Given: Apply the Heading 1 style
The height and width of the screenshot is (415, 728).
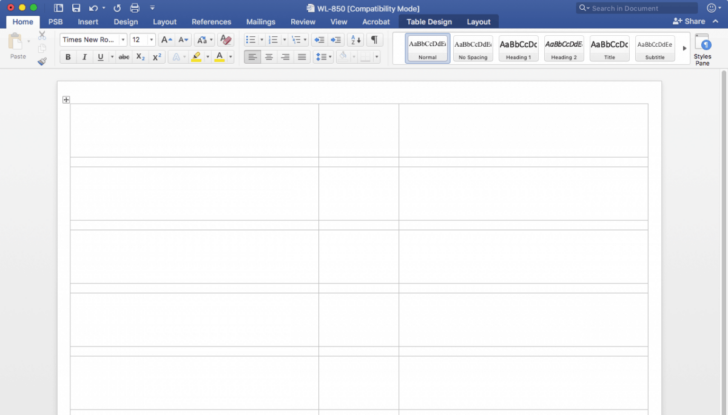Looking at the screenshot, I should point(518,48).
